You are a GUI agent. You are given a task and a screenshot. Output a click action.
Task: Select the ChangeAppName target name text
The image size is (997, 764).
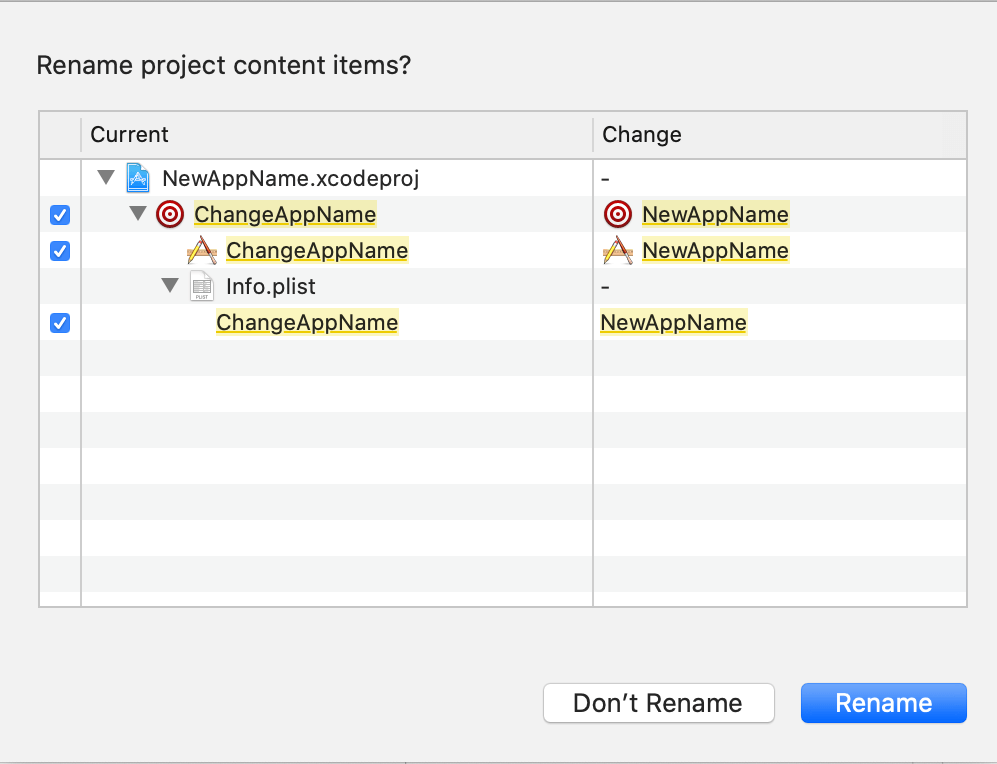(x=285, y=214)
